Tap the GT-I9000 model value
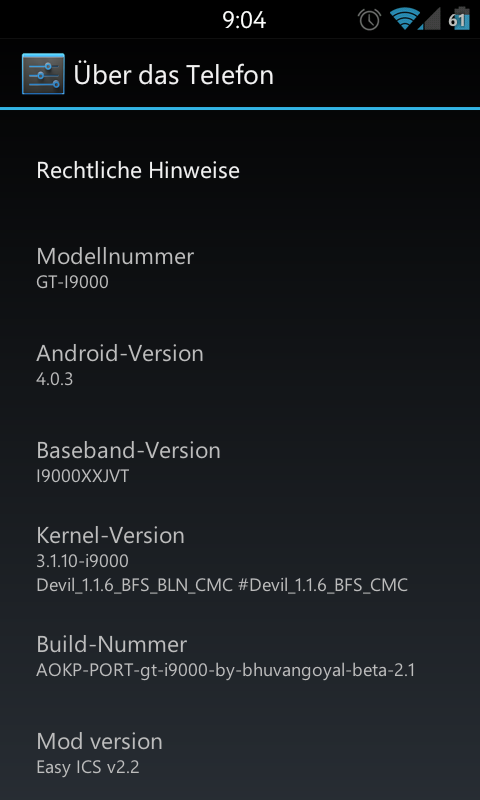The image size is (480, 800). (x=72, y=282)
